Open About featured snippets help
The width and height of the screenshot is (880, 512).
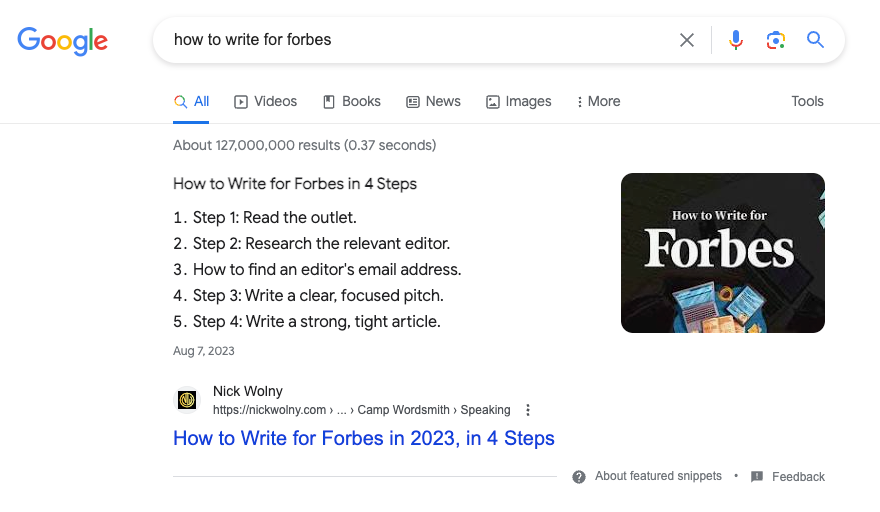pyautogui.click(x=658, y=476)
